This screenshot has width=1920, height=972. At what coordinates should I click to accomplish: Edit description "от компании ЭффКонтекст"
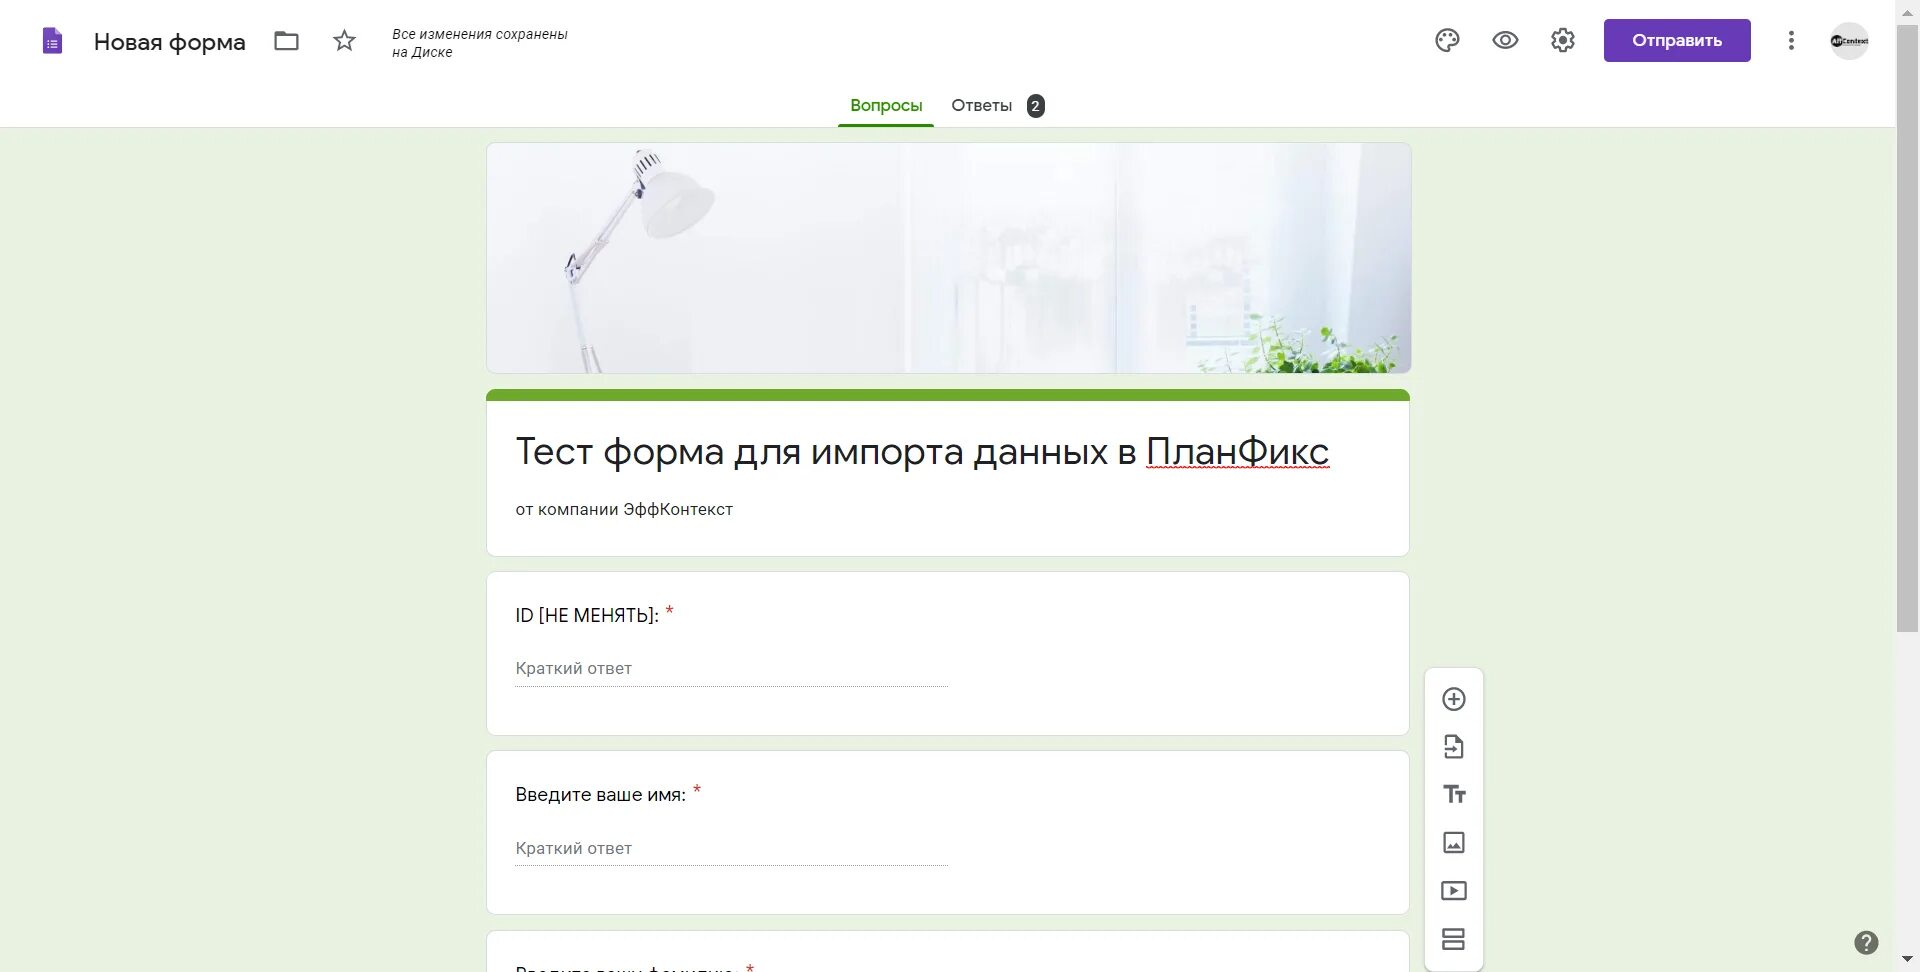click(x=624, y=509)
